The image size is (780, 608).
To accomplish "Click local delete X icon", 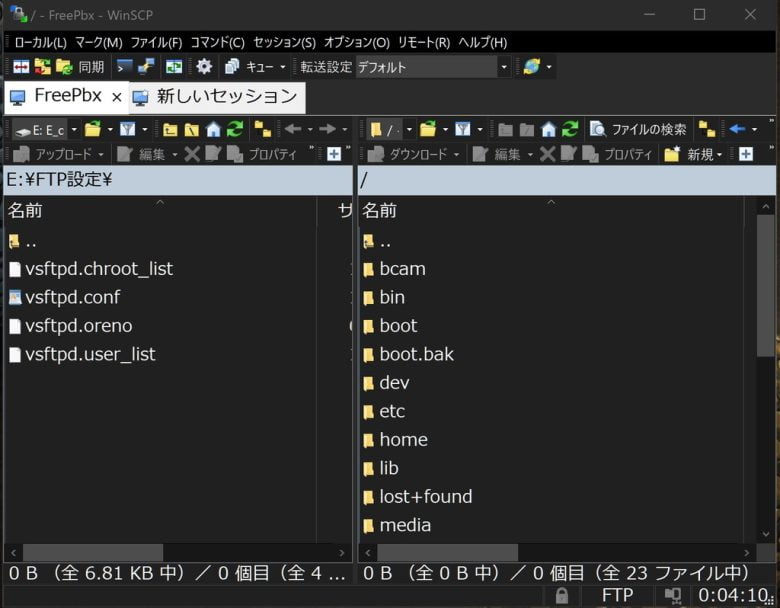I will pyautogui.click(x=192, y=154).
